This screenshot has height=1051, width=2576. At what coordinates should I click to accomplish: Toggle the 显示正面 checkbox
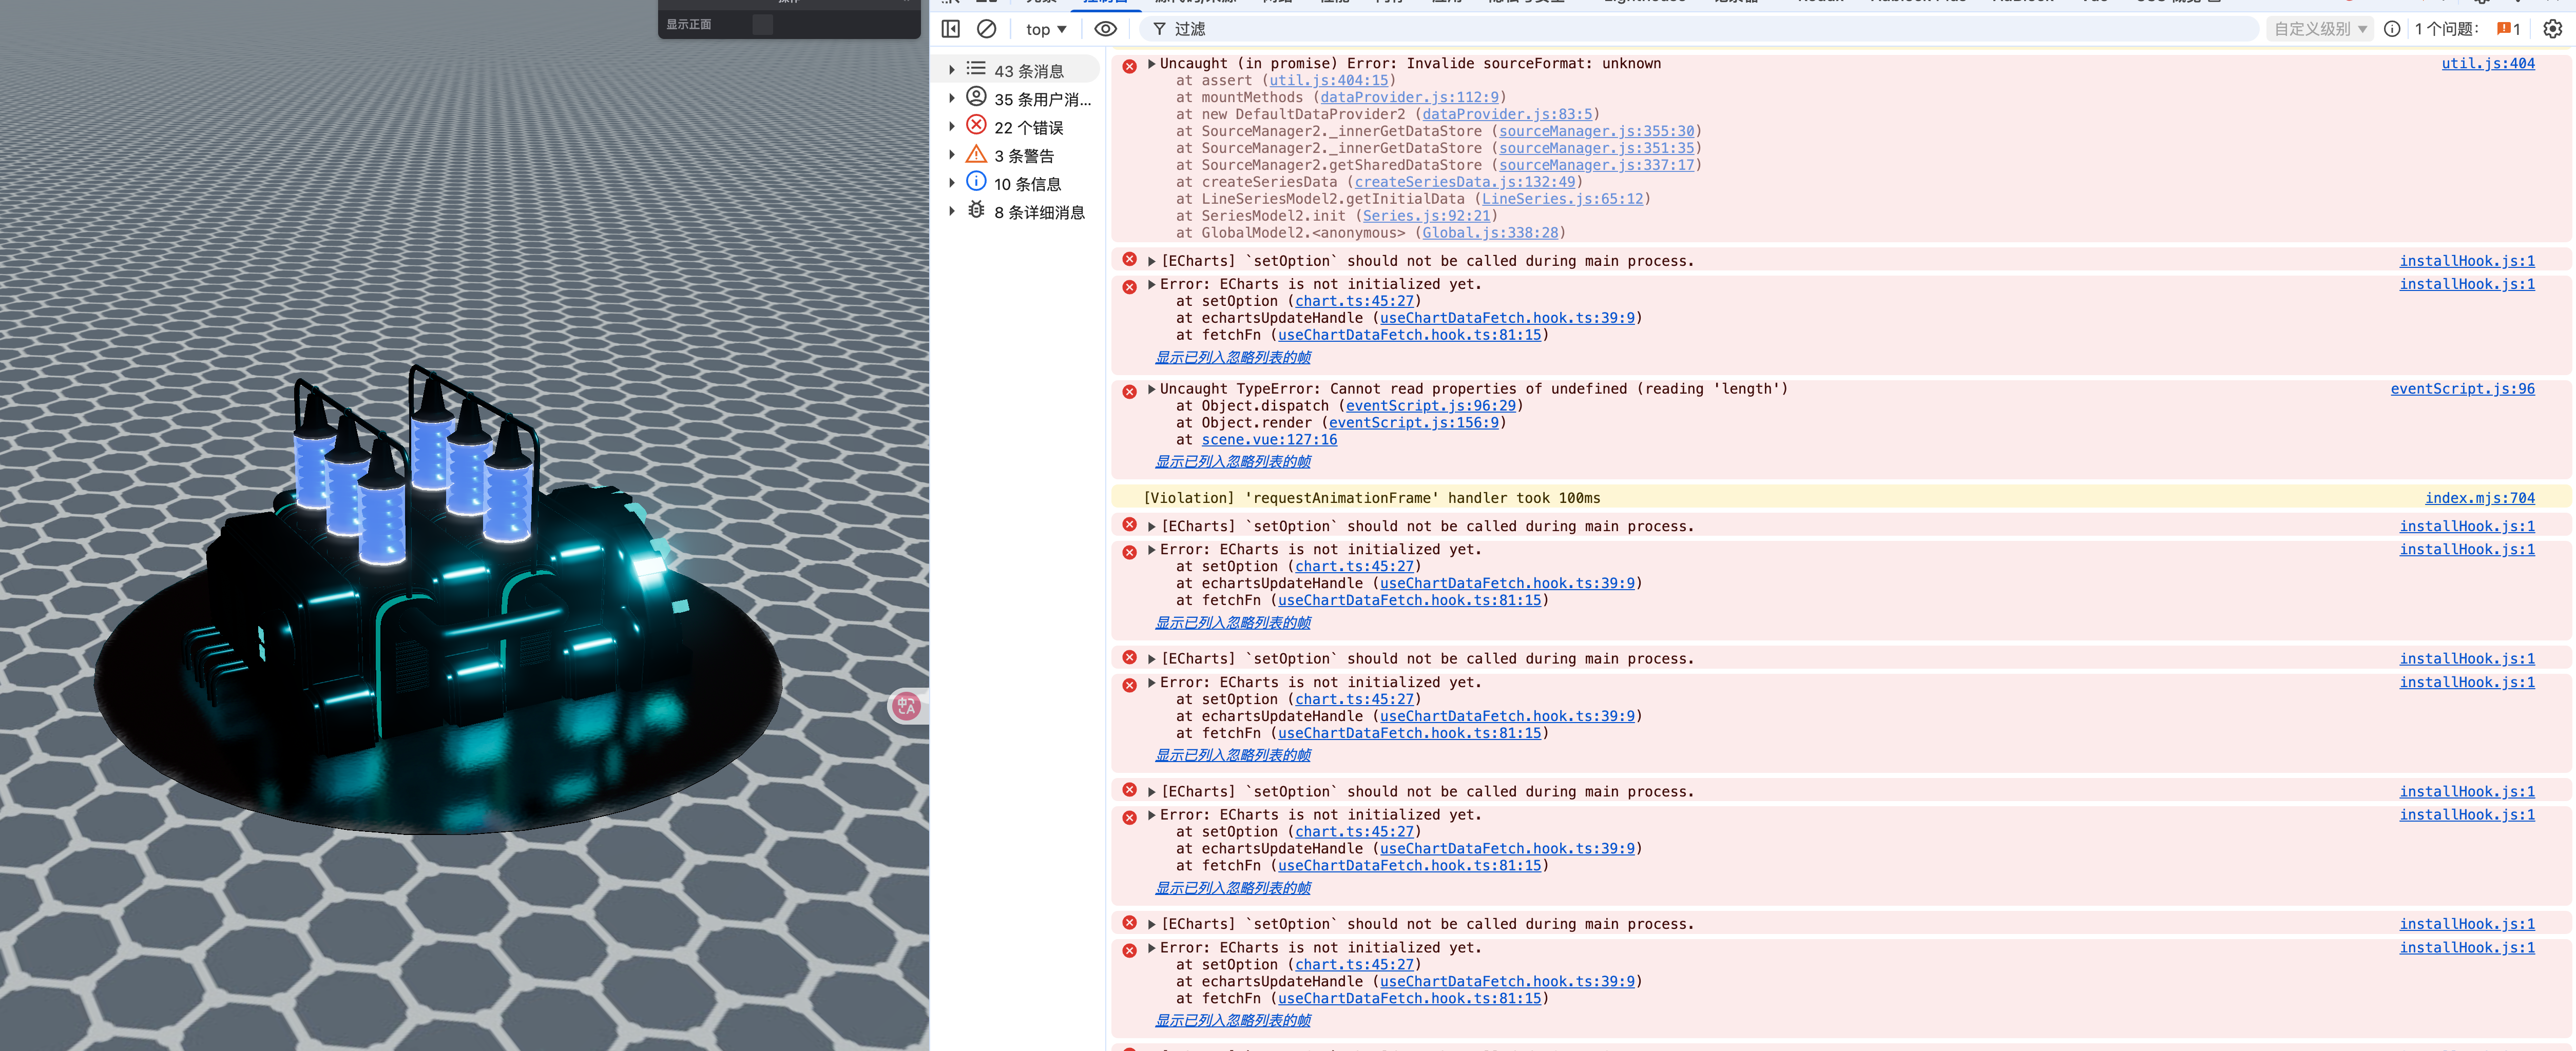pos(762,25)
